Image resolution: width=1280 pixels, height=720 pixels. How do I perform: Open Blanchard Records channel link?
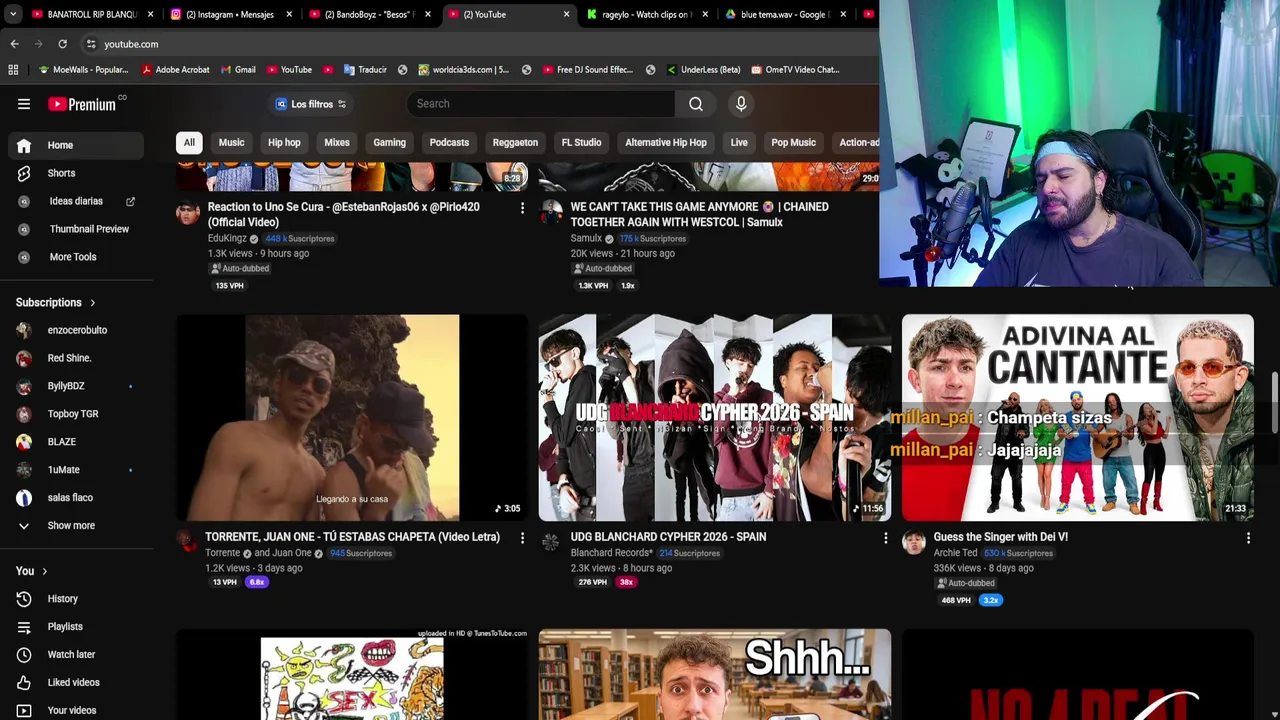tap(611, 553)
